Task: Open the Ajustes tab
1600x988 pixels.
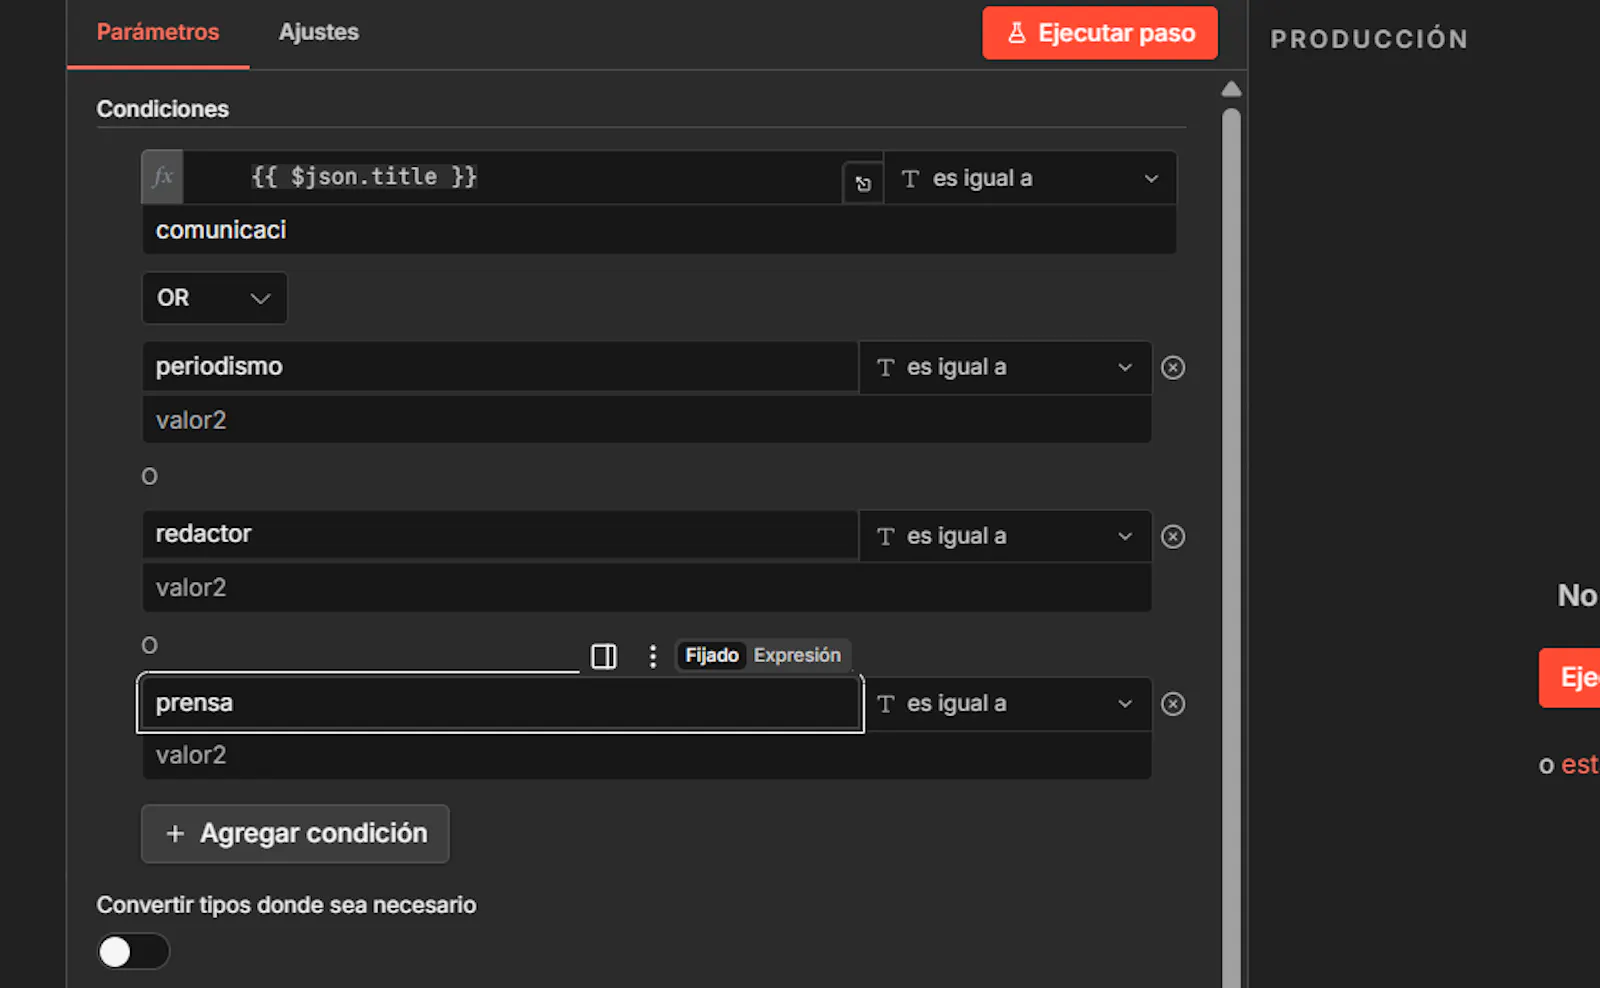Action: tap(318, 32)
